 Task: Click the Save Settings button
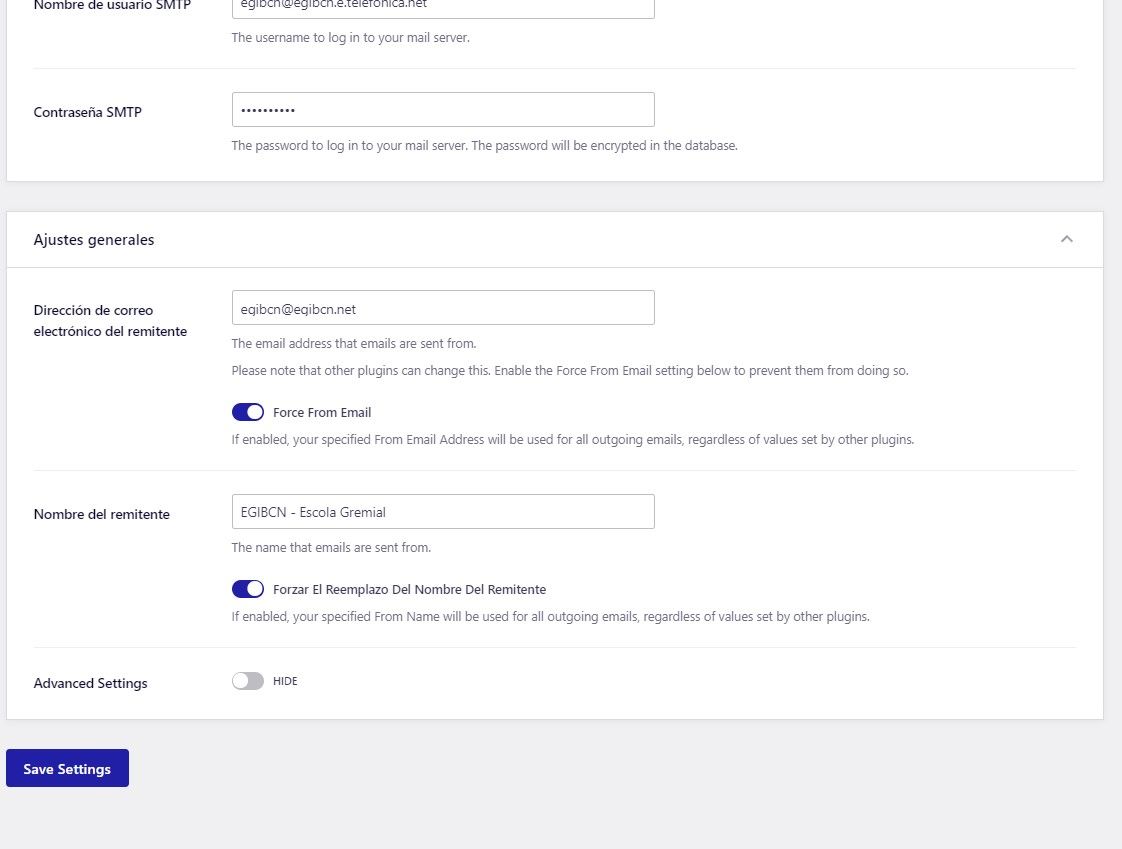coord(67,768)
